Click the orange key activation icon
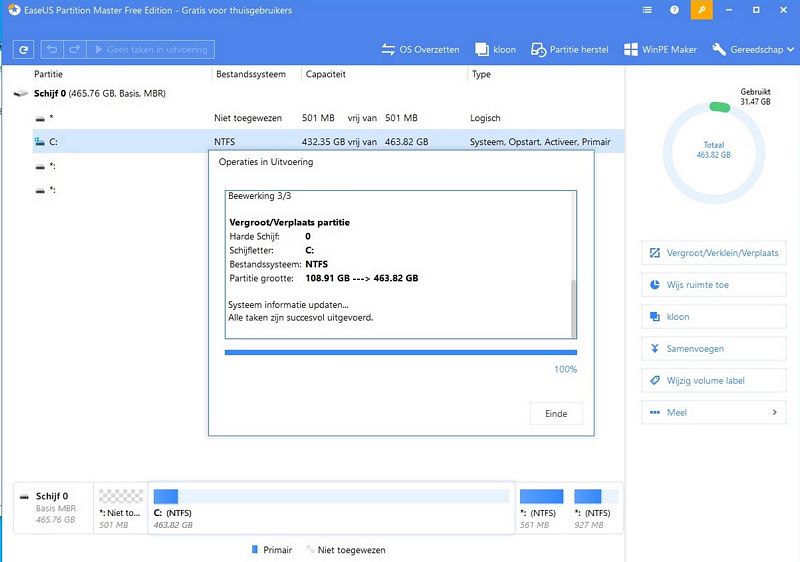 pyautogui.click(x=702, y=10)
